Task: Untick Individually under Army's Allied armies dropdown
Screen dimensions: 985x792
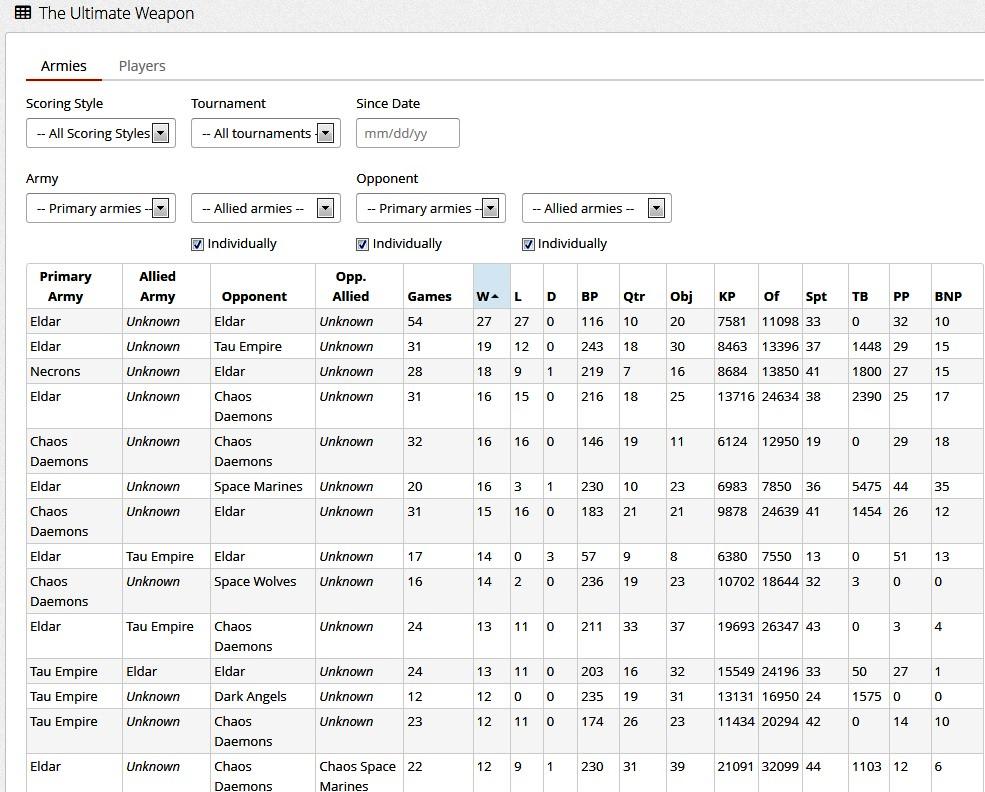Action: tap(197, 244)
